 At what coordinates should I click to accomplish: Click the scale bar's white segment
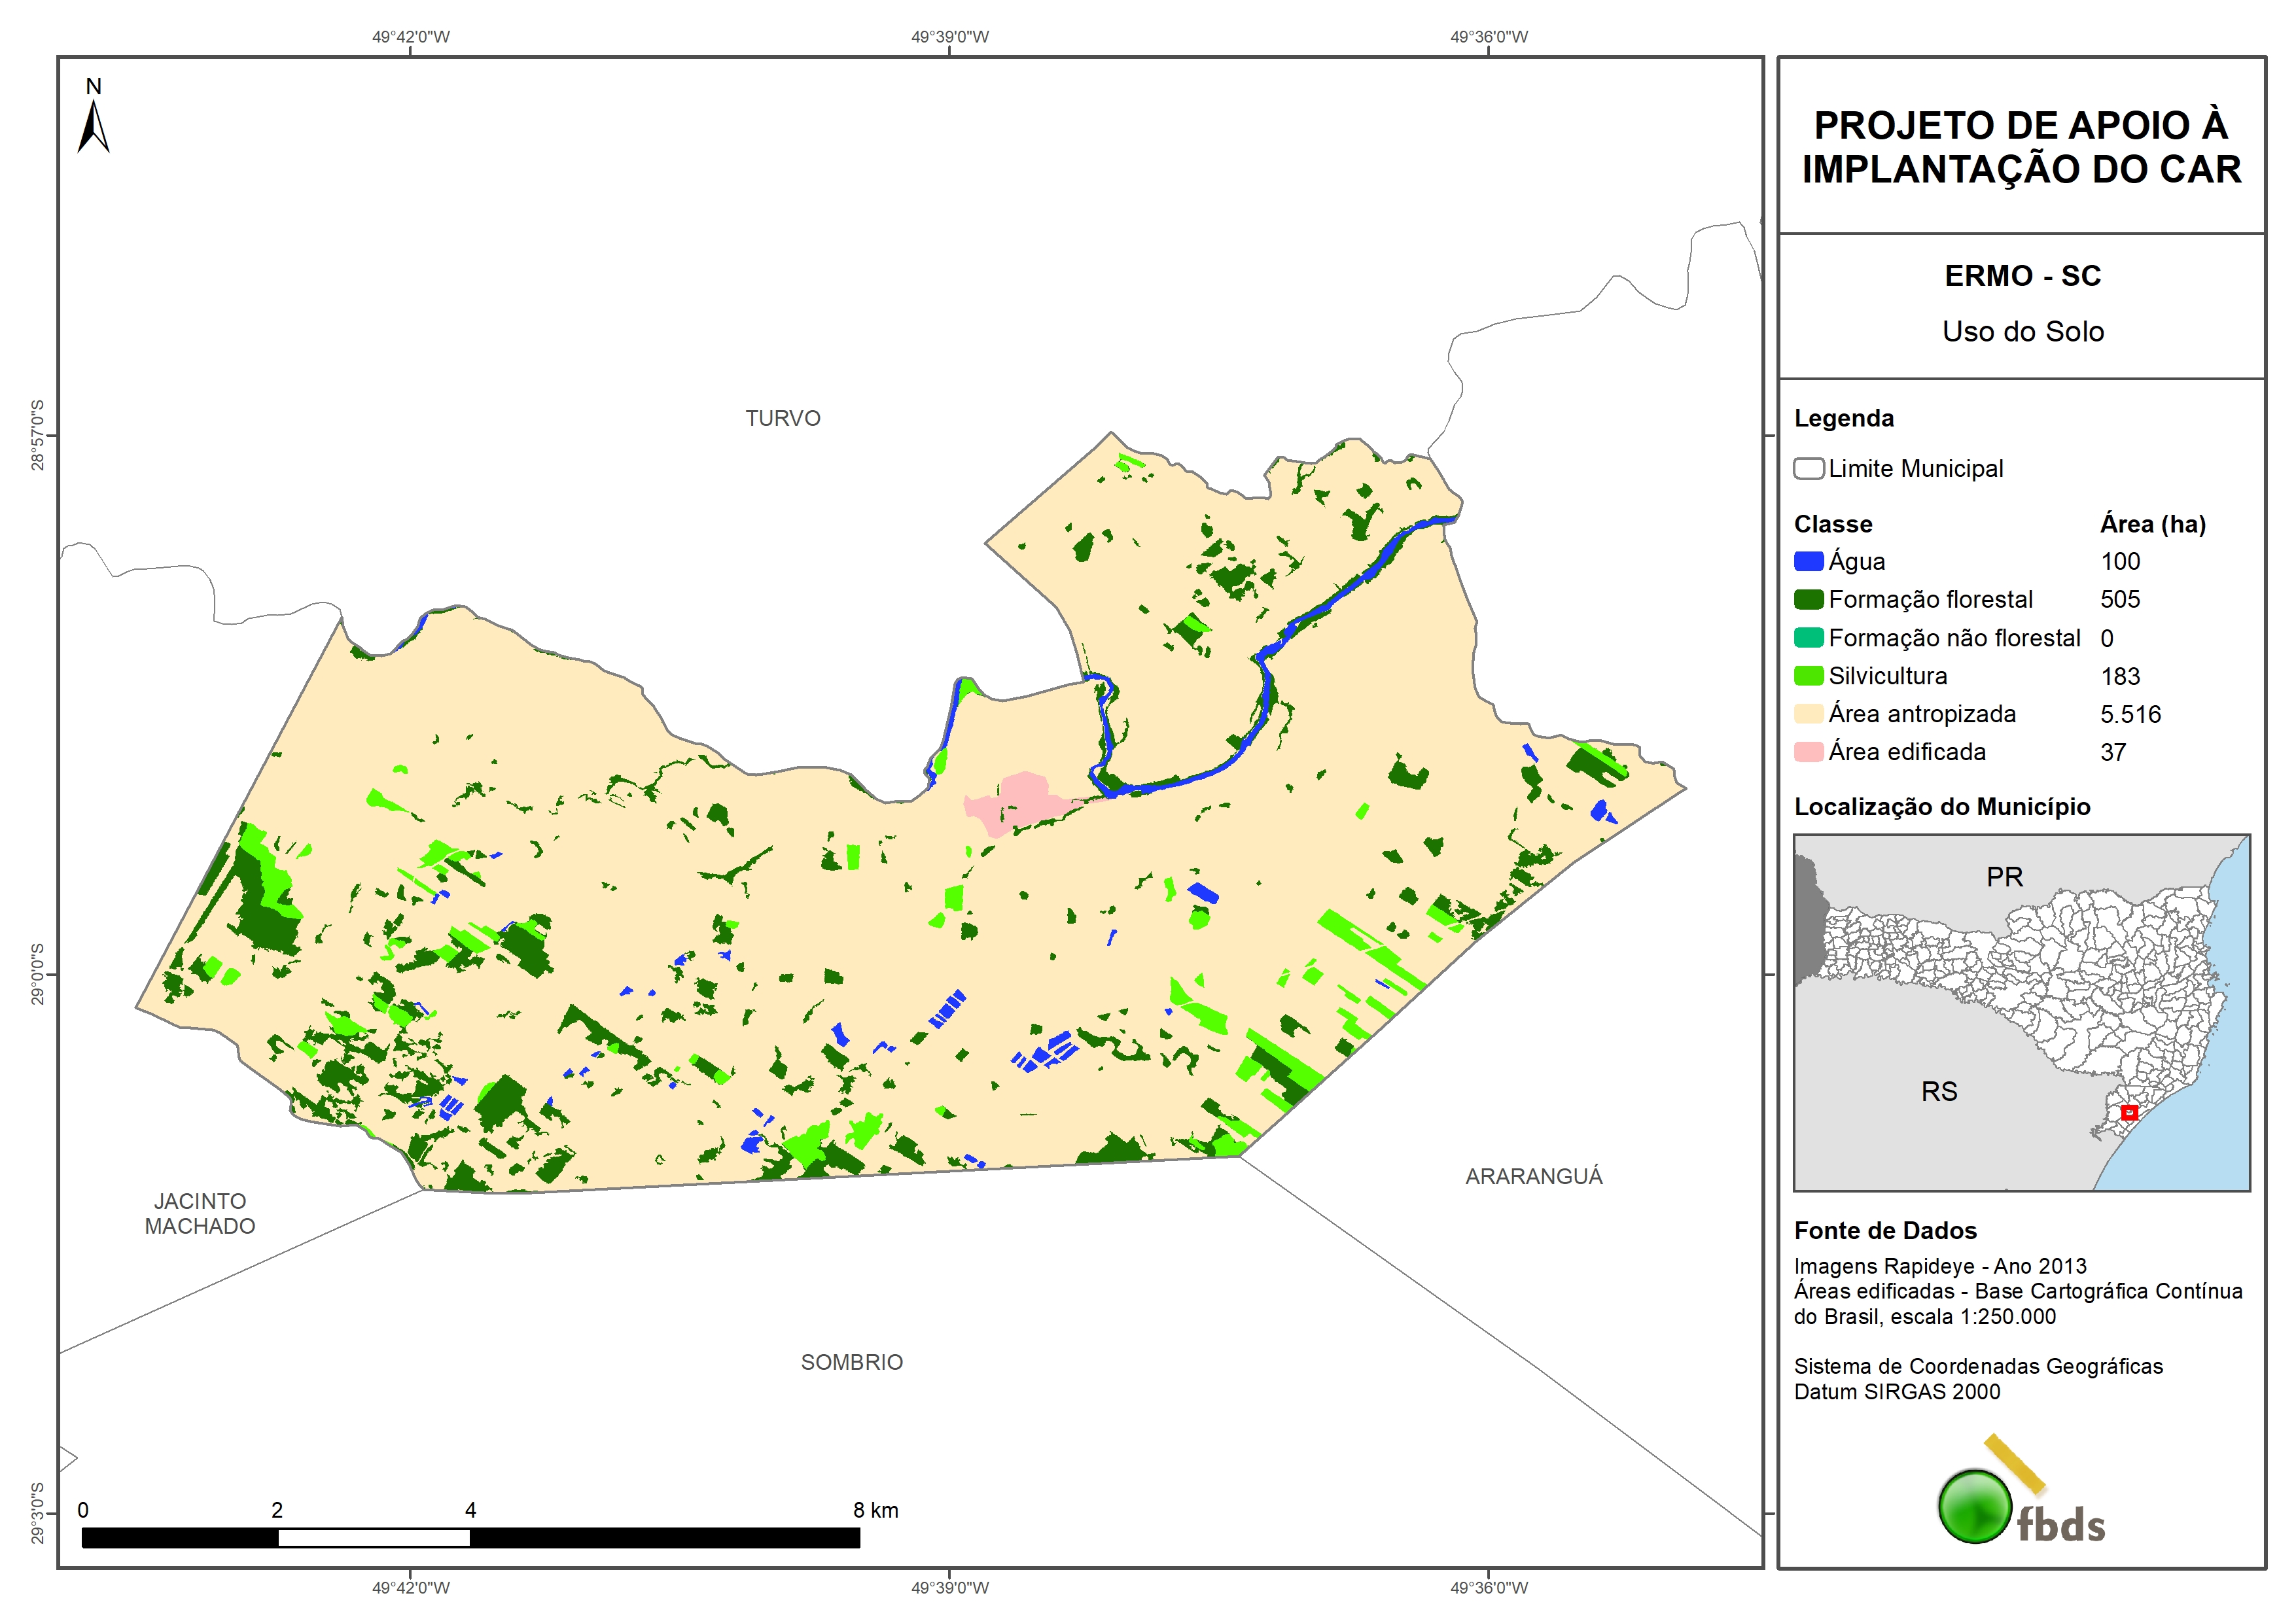coord(373,1537)
